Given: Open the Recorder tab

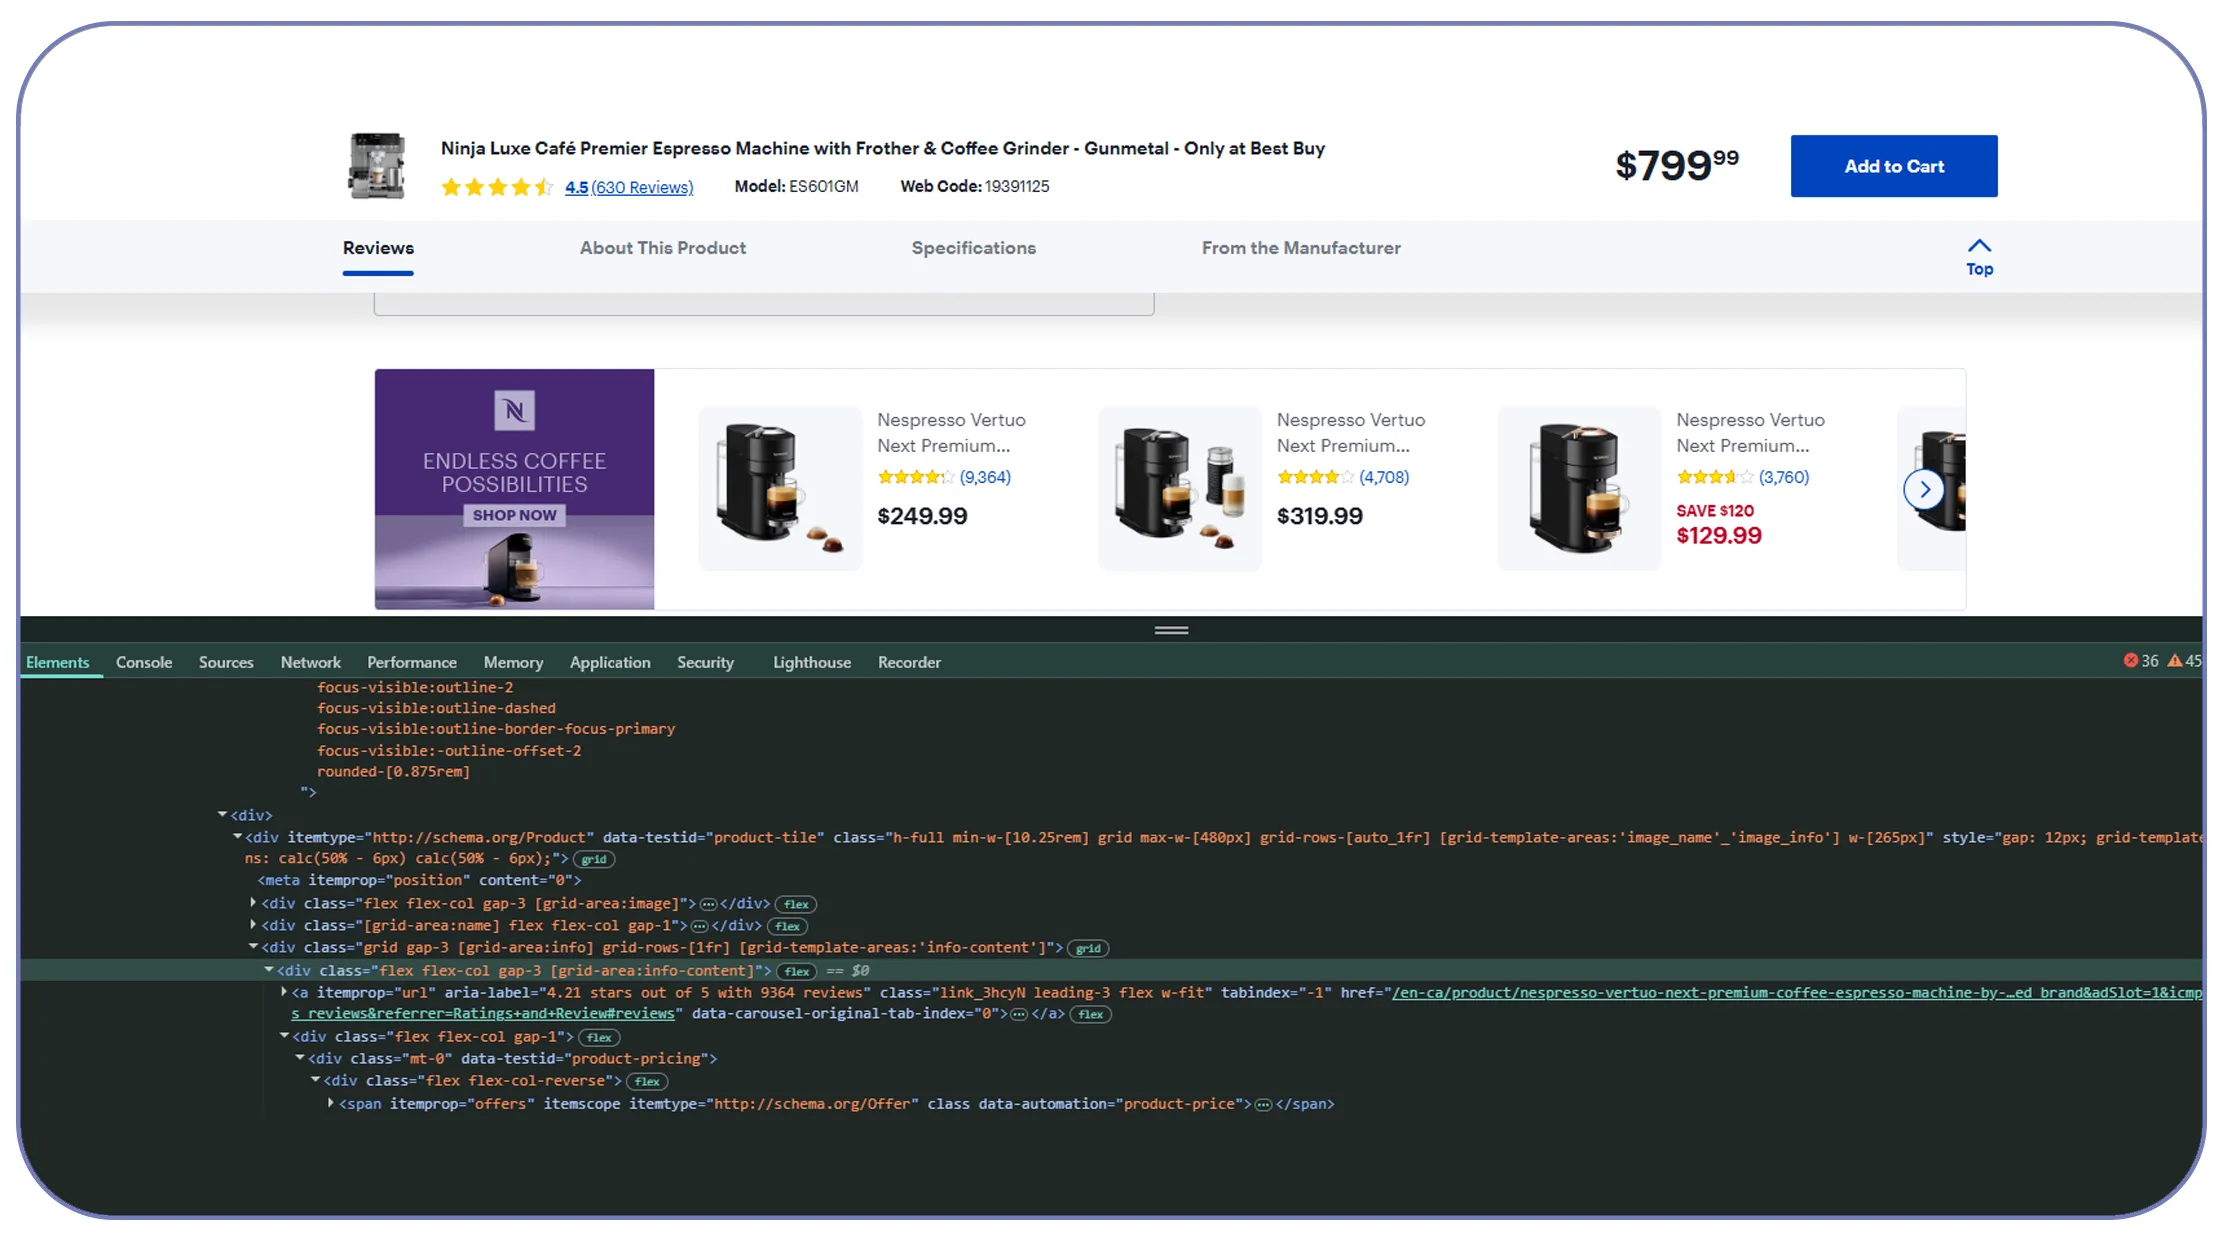Looking at the screenshot, I should pos(909,662).
